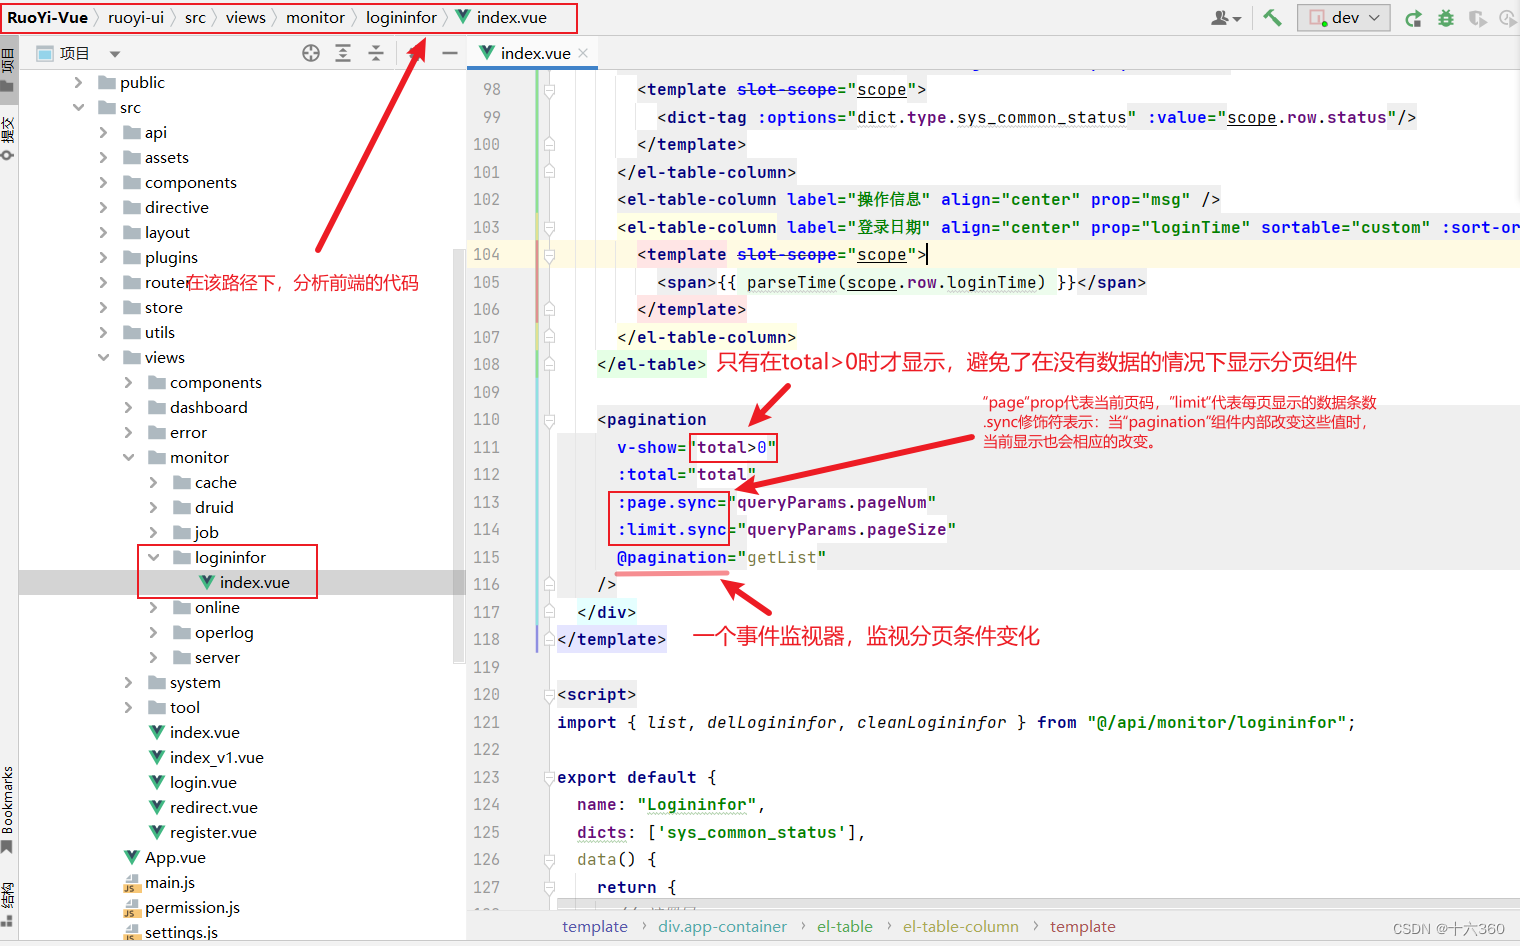Click the Select Opened File locate icon
The width and height of the screenshot is (1520, 946).
(x=311, y=53)
